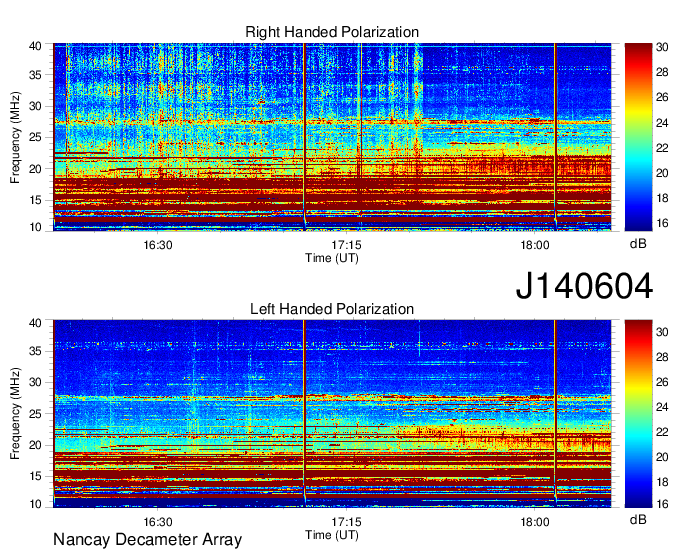
Task: Click "Frequency (MHz)" axis label of Right Handed plot
Action: (x=15, y=137)
